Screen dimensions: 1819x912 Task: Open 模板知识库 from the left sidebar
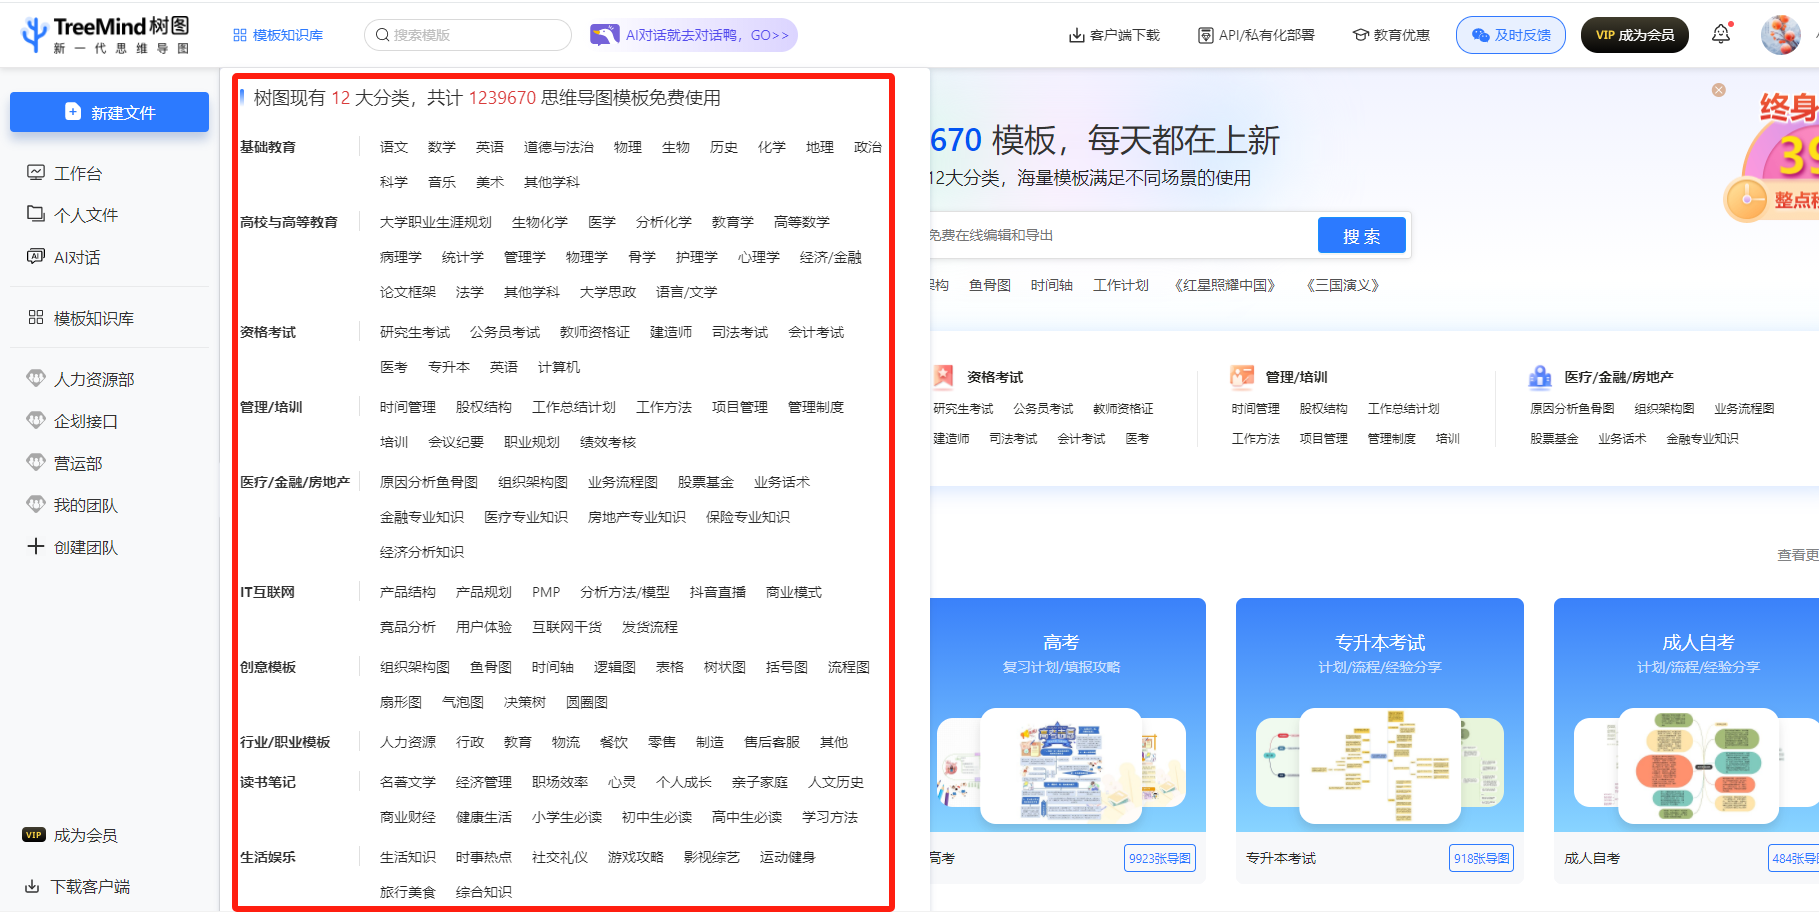pyautogui.click(x=89, y=317)
